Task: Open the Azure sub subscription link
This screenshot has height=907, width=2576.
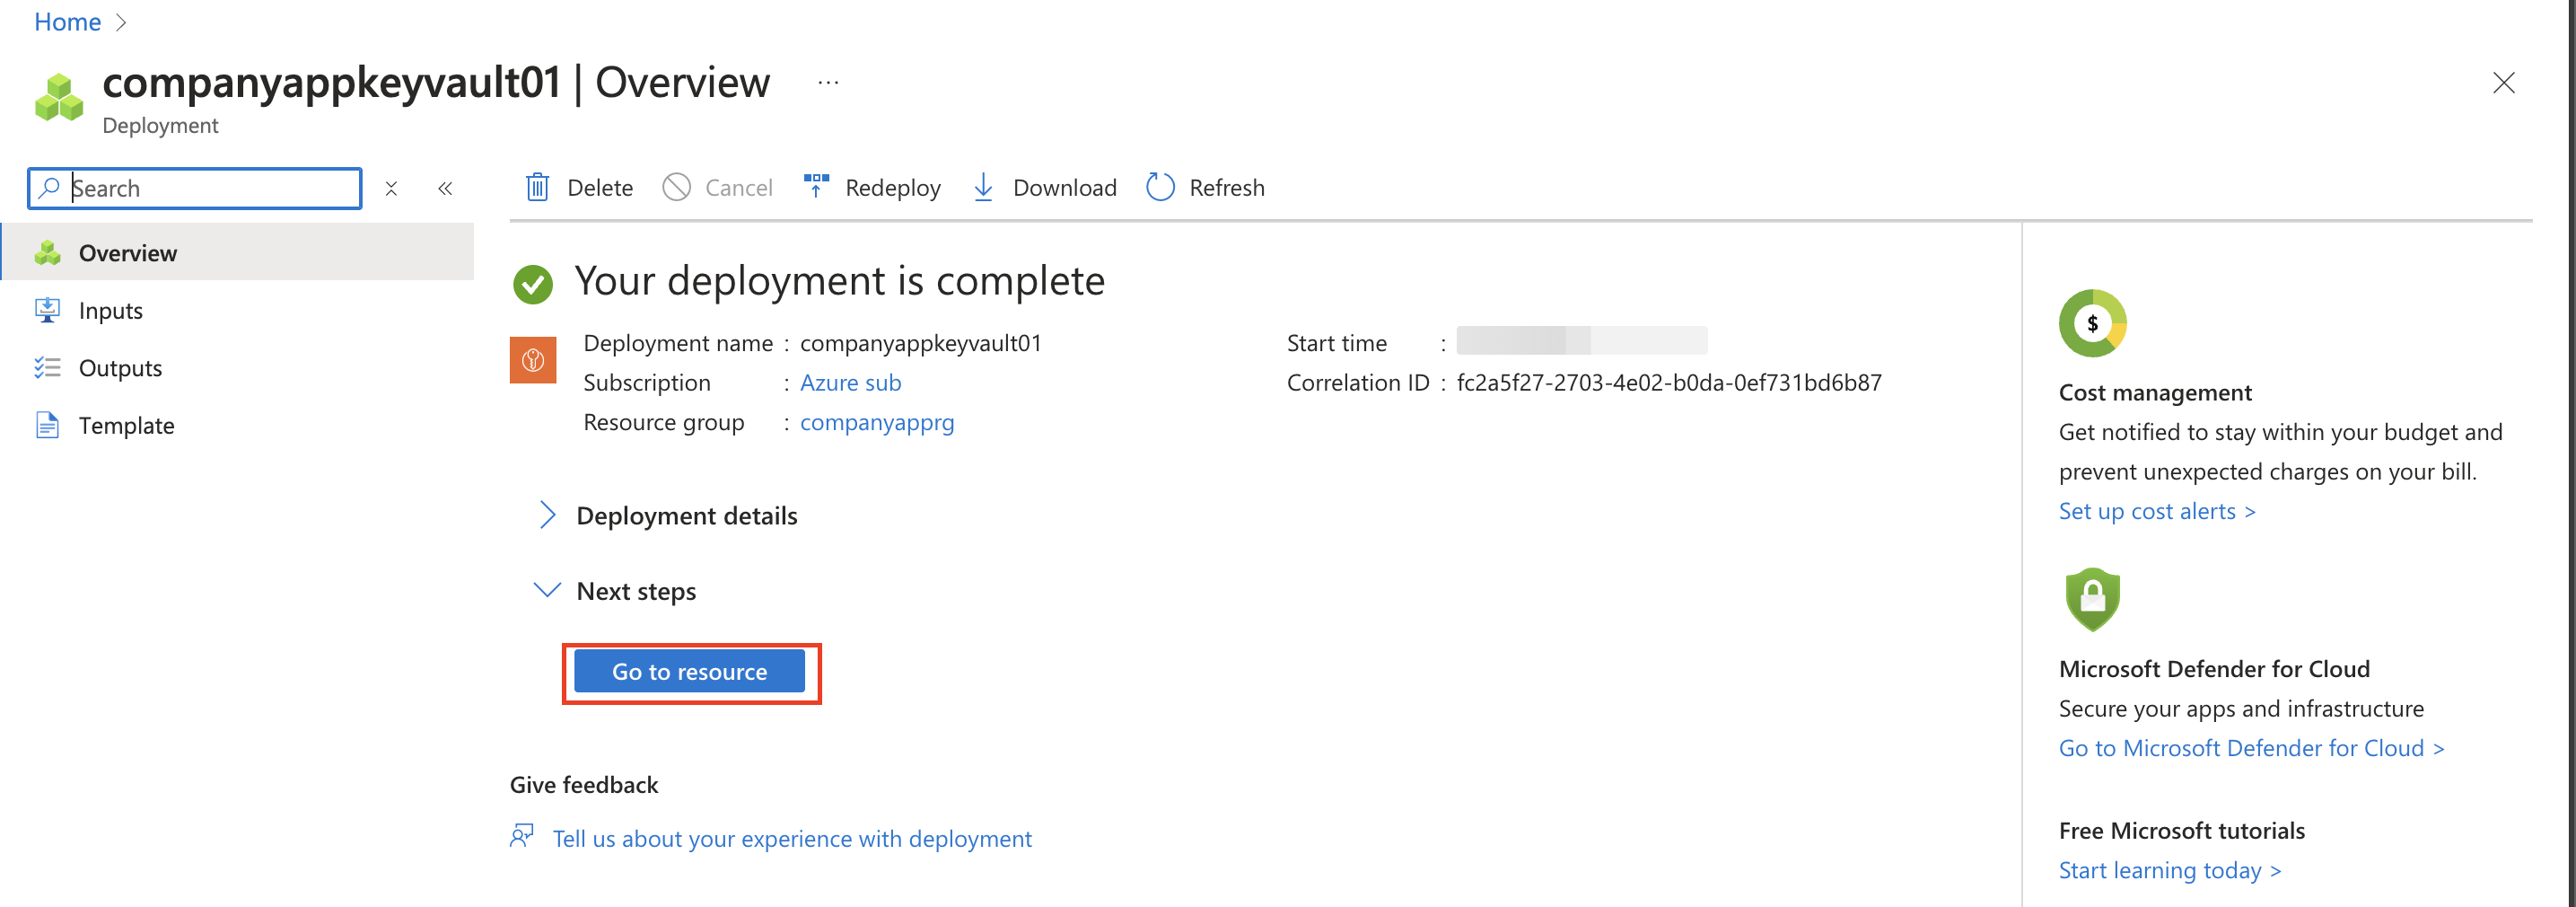Action: click(850, 383)
